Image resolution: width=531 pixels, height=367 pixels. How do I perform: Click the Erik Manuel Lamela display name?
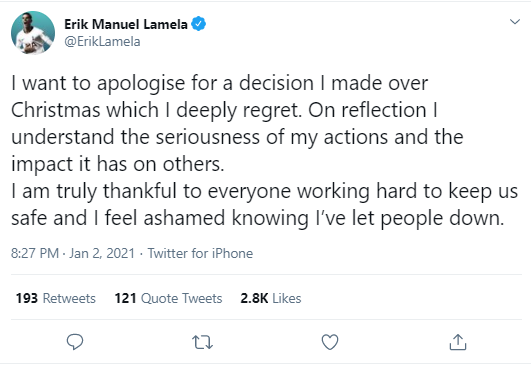[x=126, y=24]
